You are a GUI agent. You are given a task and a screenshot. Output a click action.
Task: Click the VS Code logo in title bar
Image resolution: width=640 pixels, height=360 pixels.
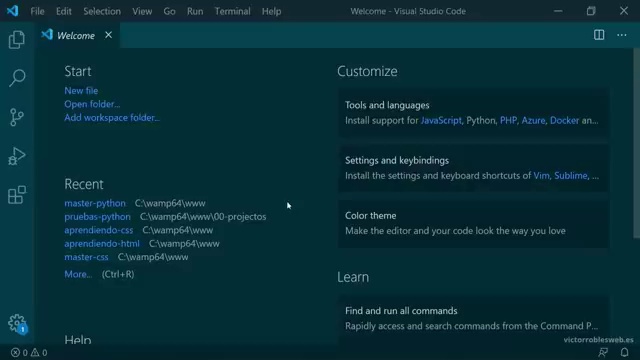click(x=12, y=11)
